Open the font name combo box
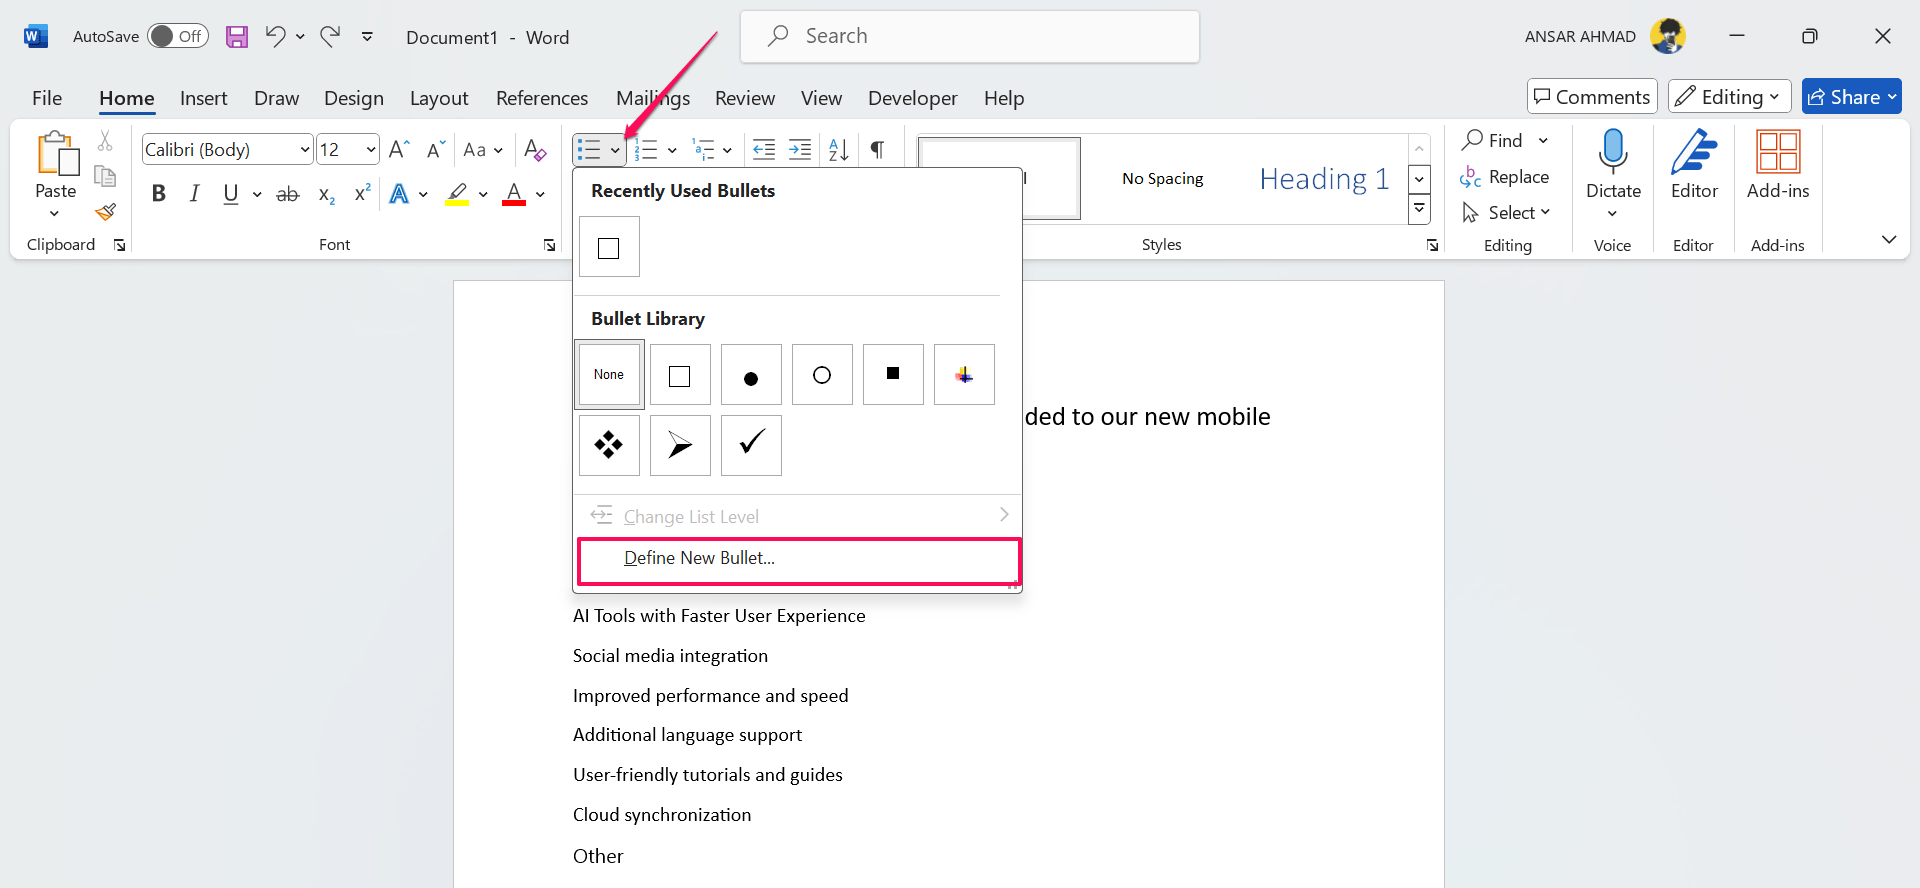This screenshot has height=888, width=1920. pyautogui.click(x=227, y=150)
